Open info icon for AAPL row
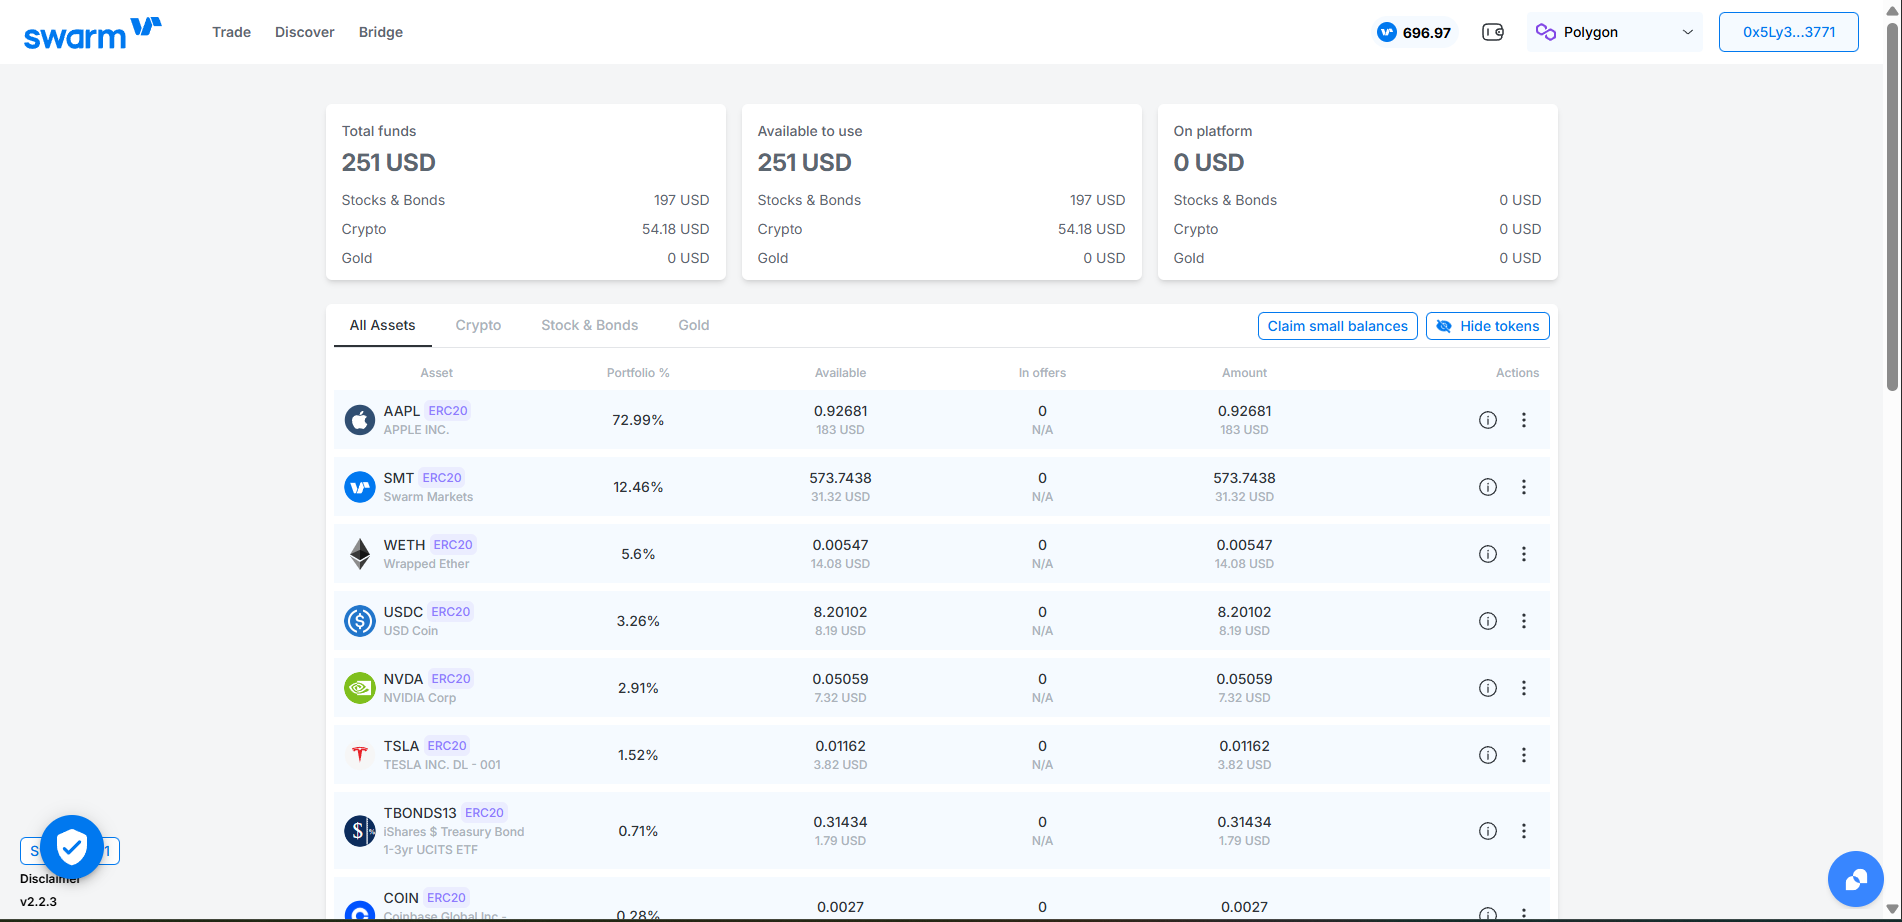The width and height of the screenshot is (1902, 922). coord(1487,420)
